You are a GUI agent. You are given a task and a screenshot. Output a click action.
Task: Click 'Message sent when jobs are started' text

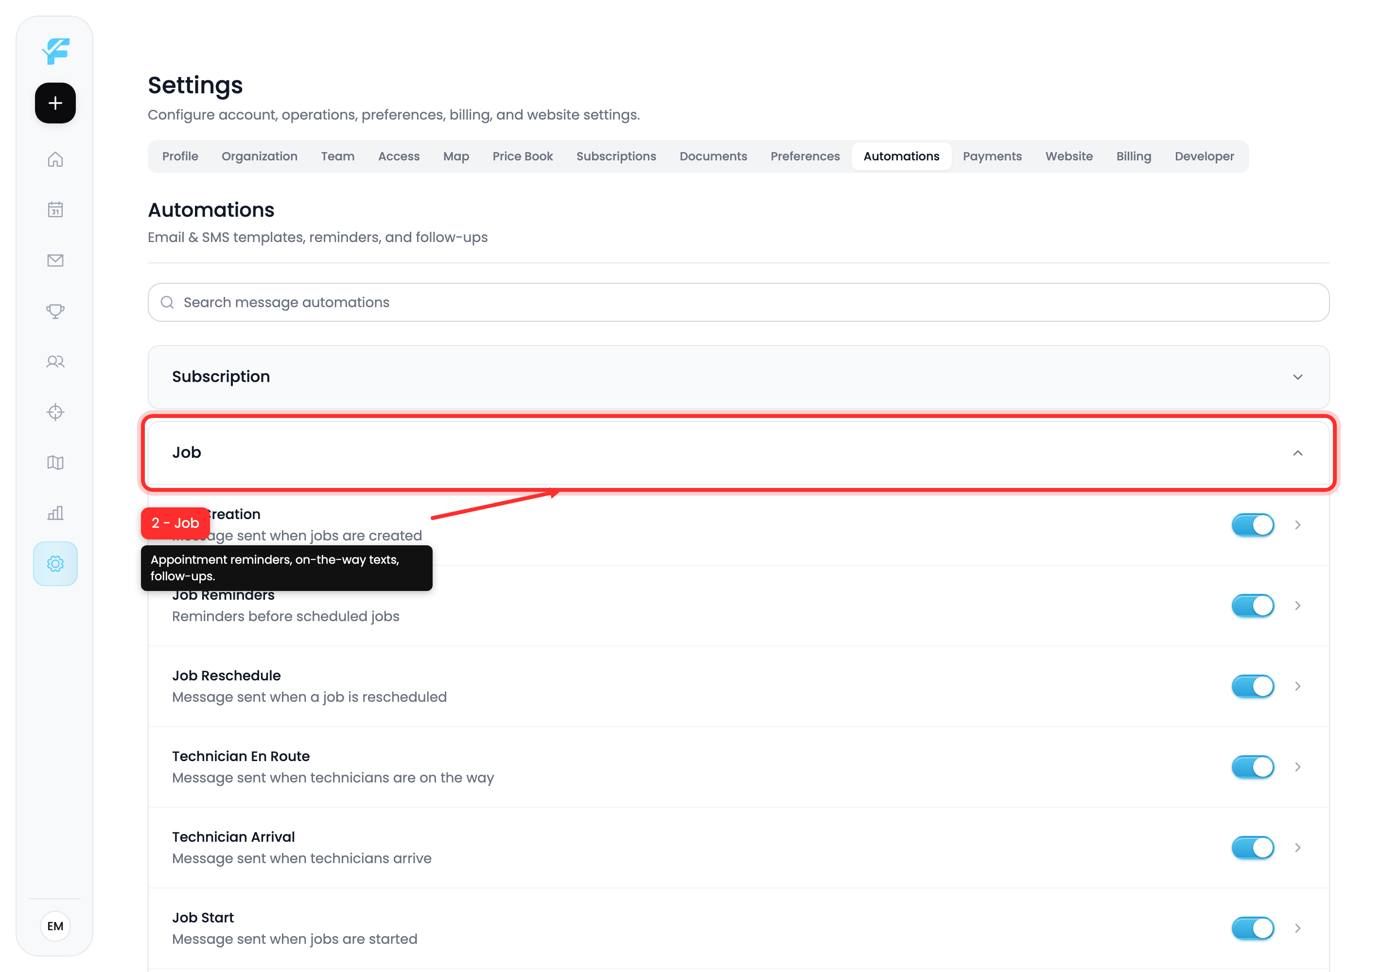click(295, 939)
